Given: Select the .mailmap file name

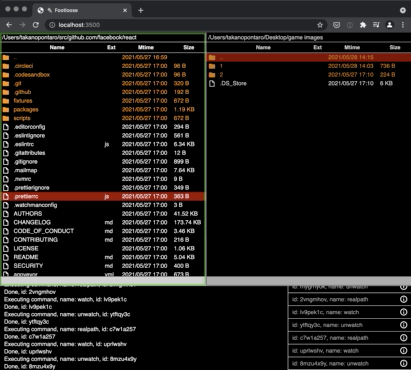Looking at the screenshot, I should coord(25,170).
